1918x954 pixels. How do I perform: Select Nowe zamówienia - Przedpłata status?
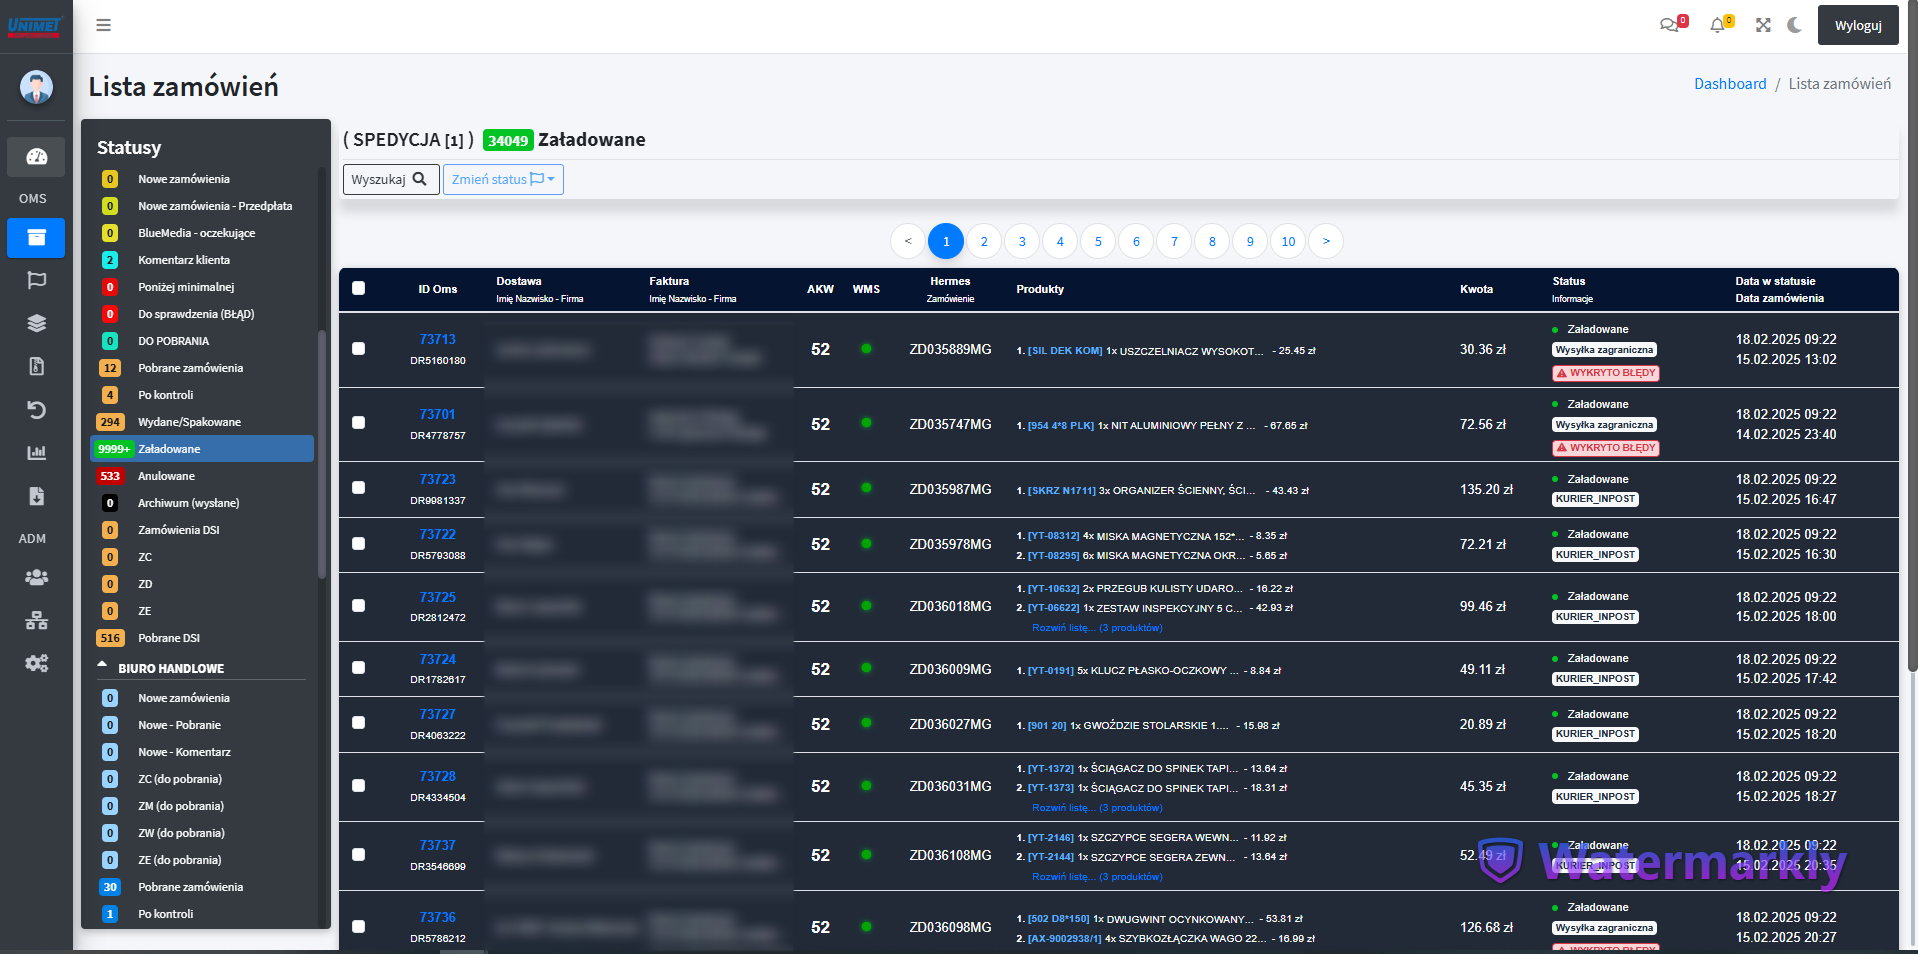(x=202, y=206)
